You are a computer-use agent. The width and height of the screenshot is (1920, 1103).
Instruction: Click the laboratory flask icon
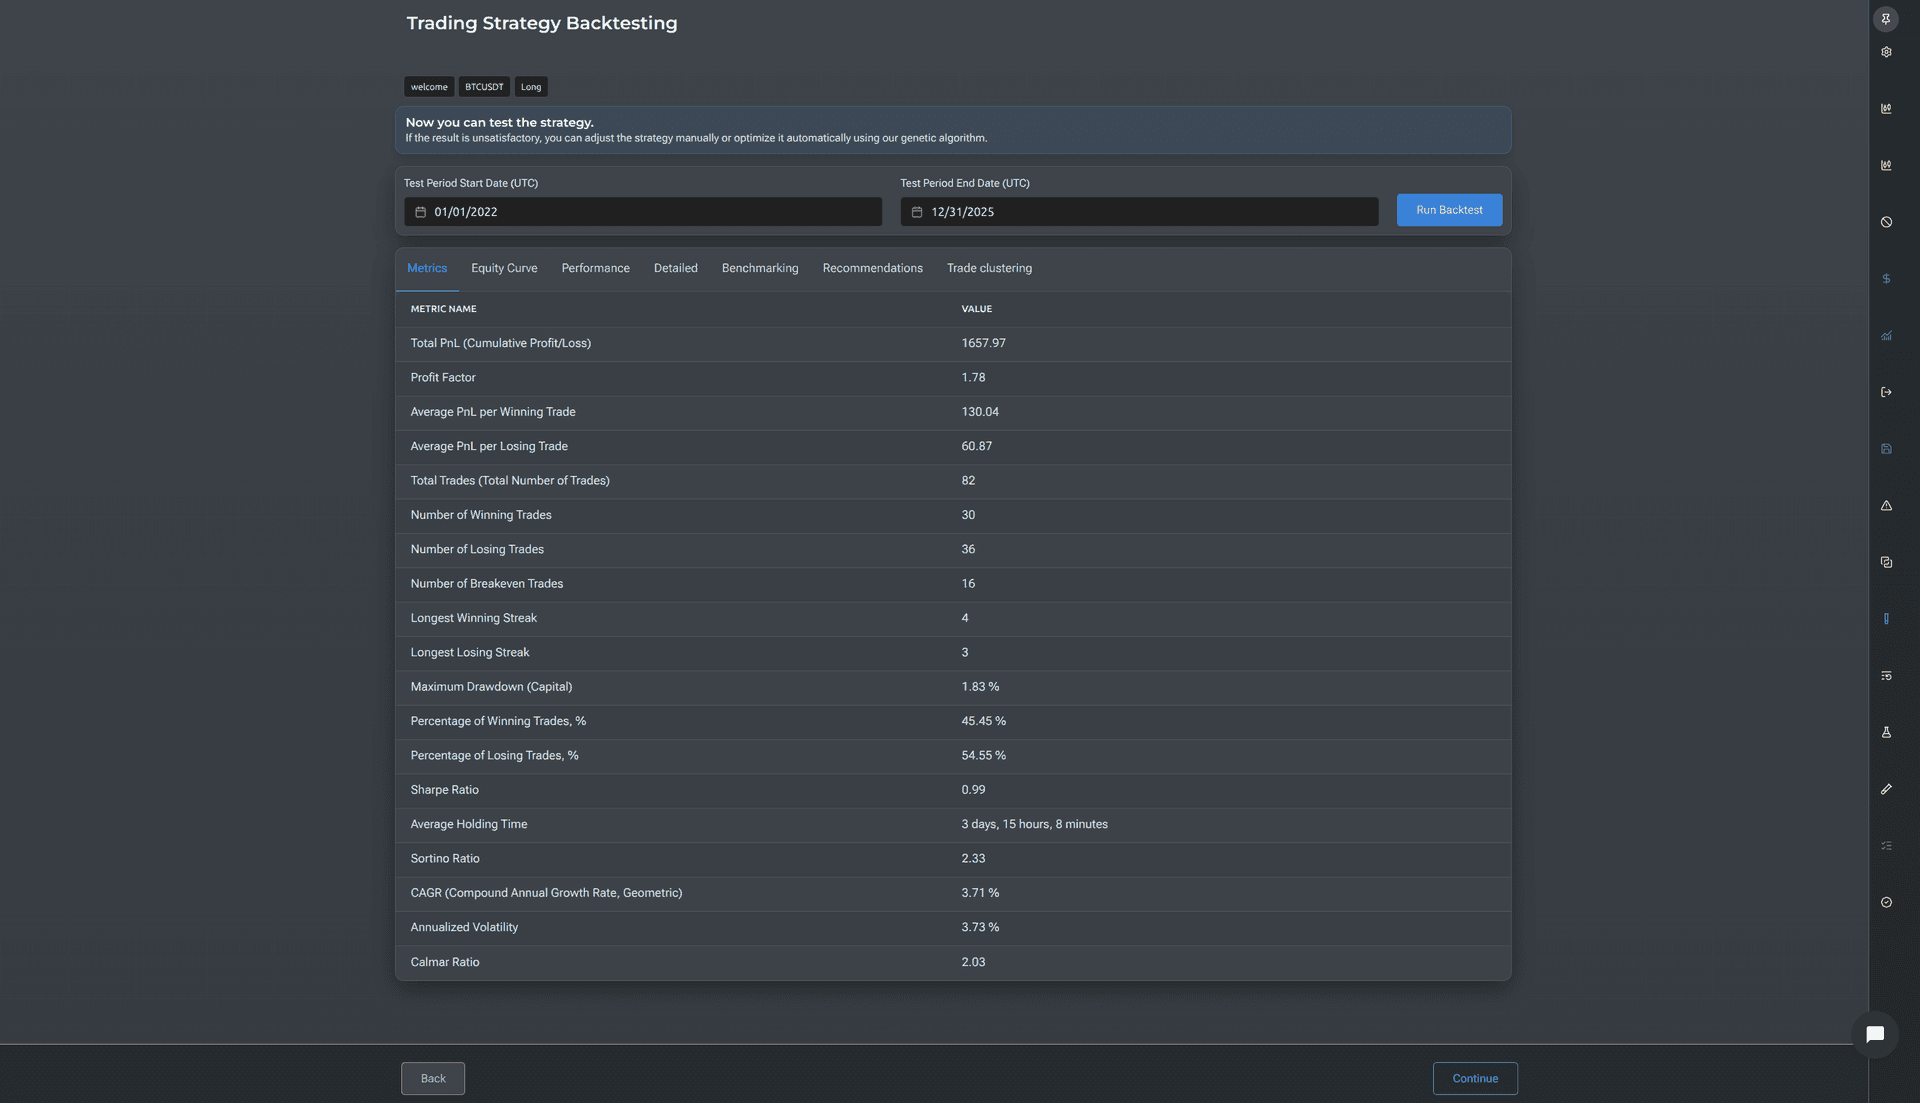[x=1886, y=732]
